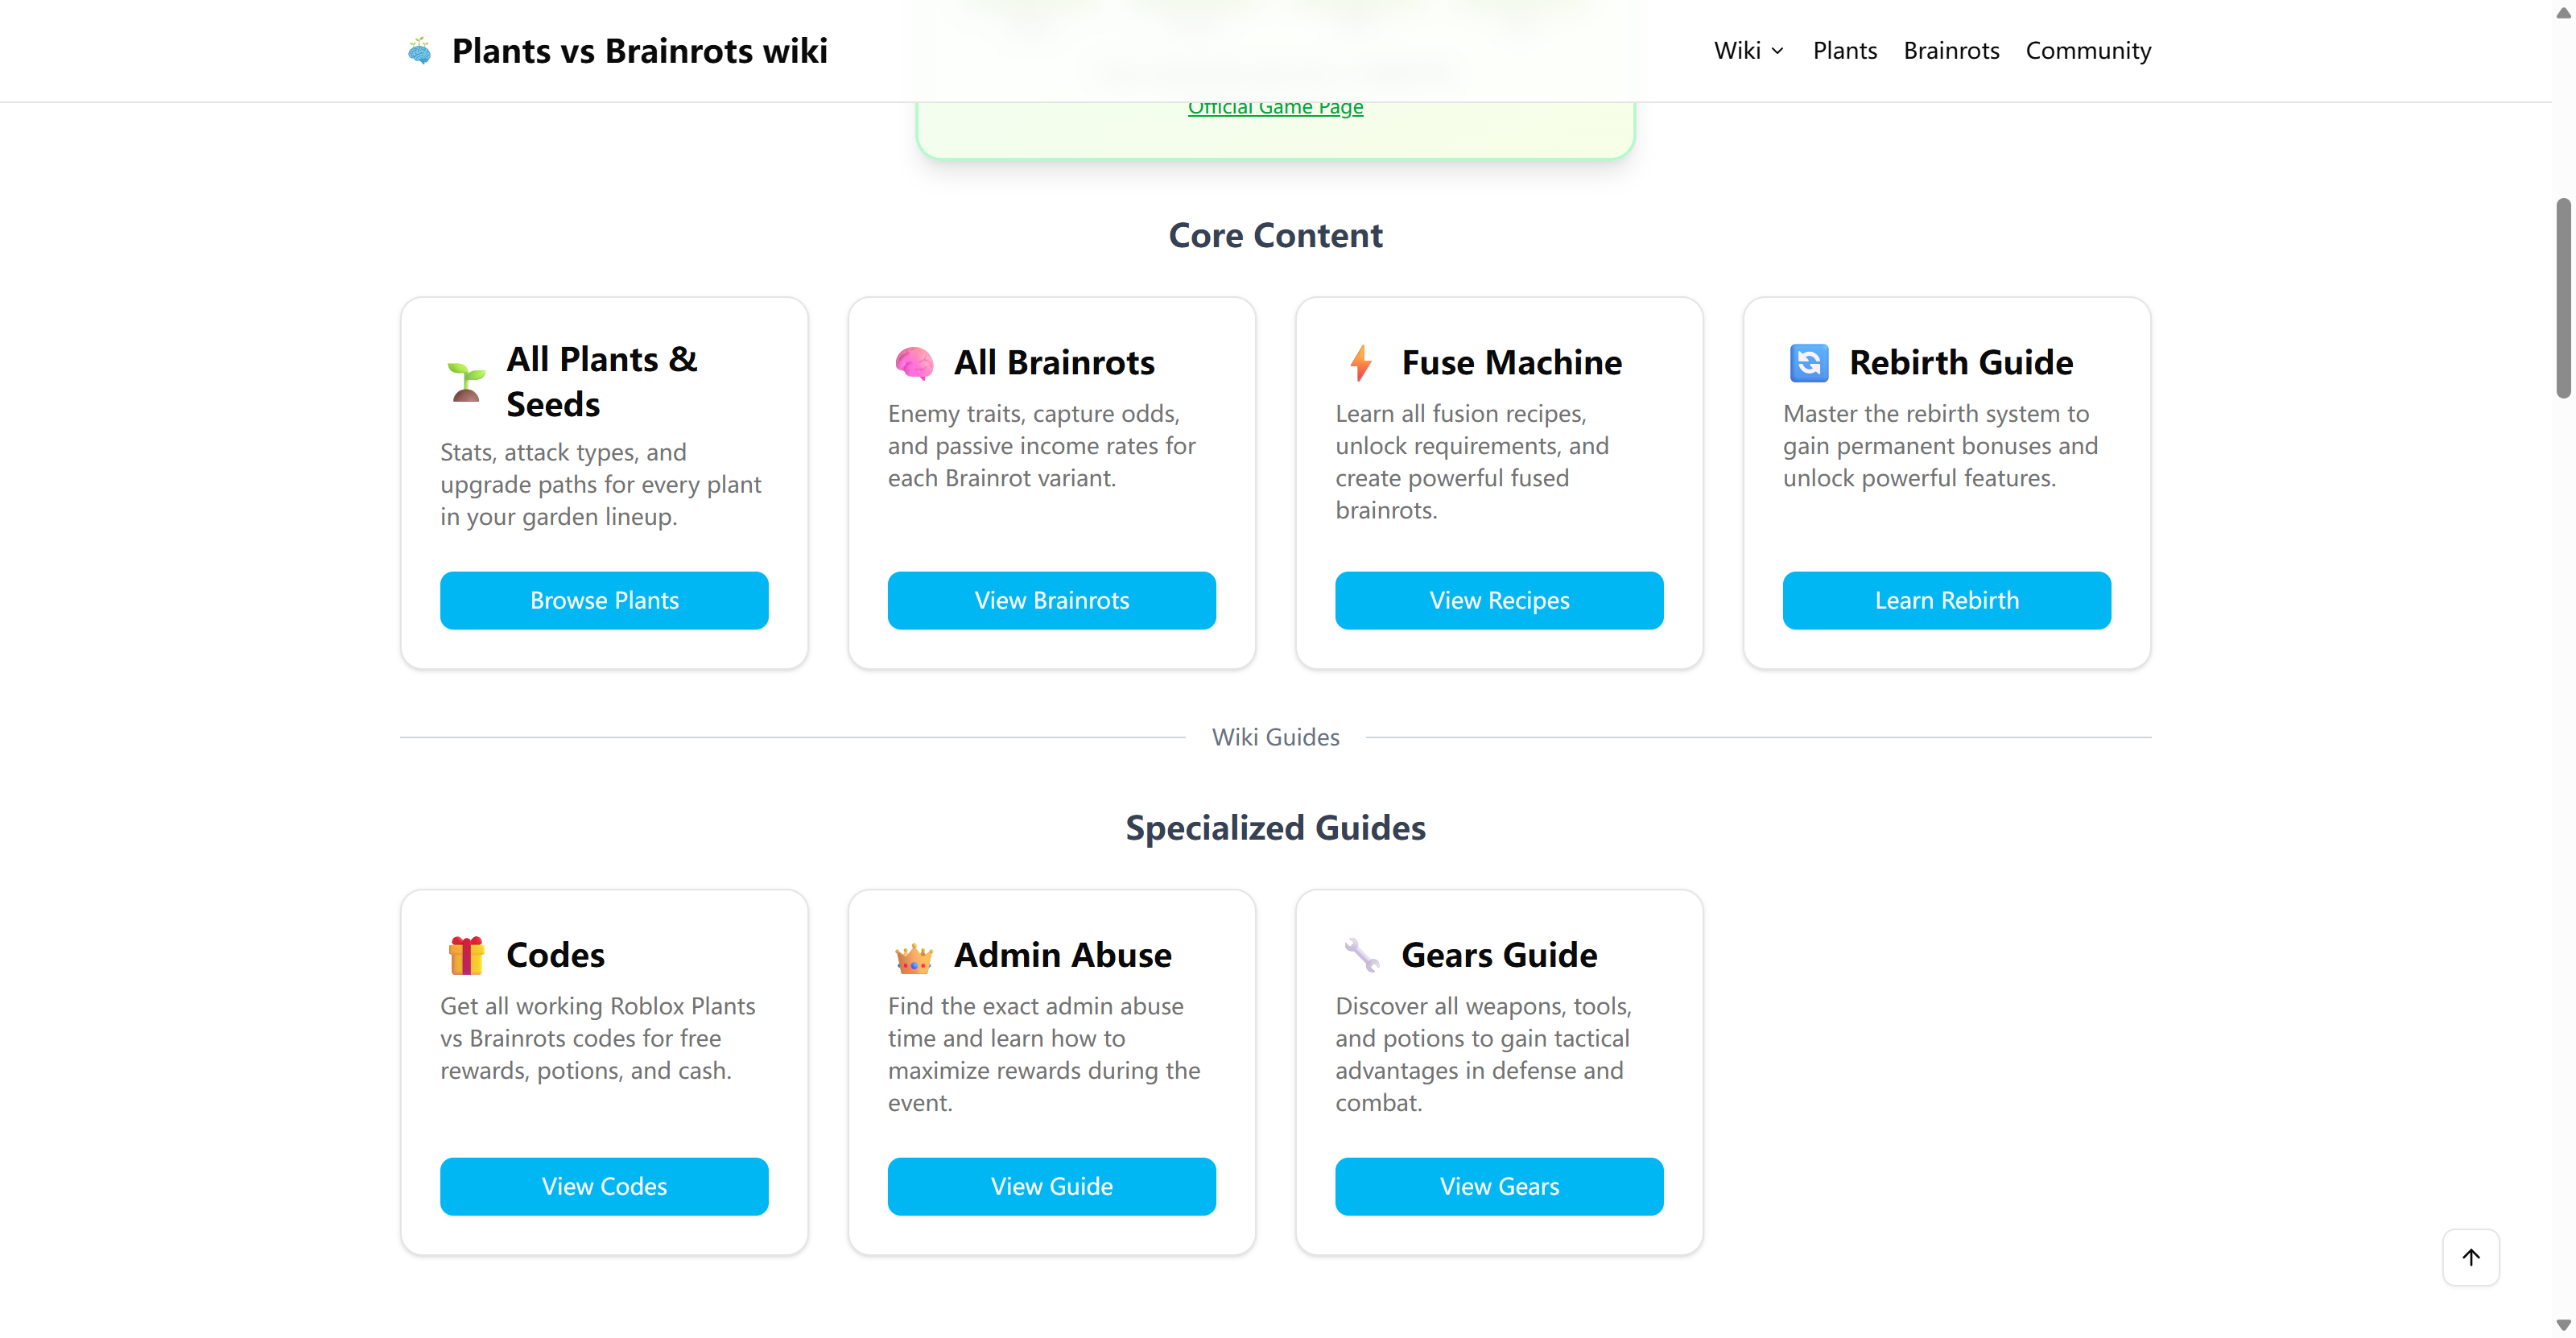The image size is (2576, 1338).
Task: Click the Browse Plants button
Action: (x=604, y=600)
